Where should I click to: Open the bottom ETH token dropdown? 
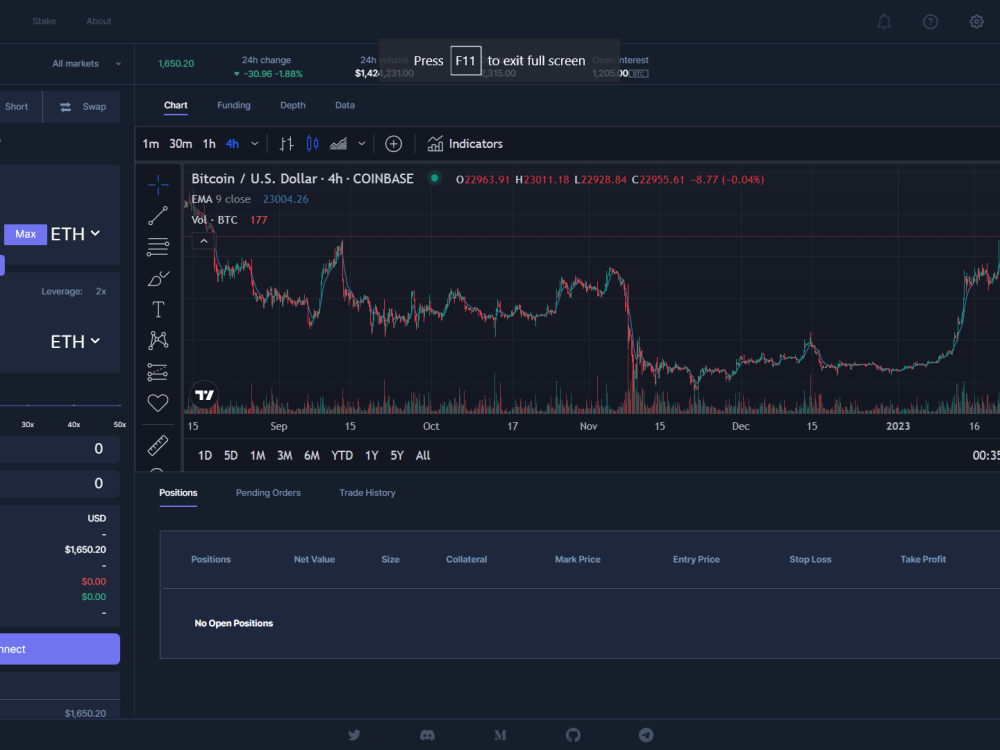point(75,342)
